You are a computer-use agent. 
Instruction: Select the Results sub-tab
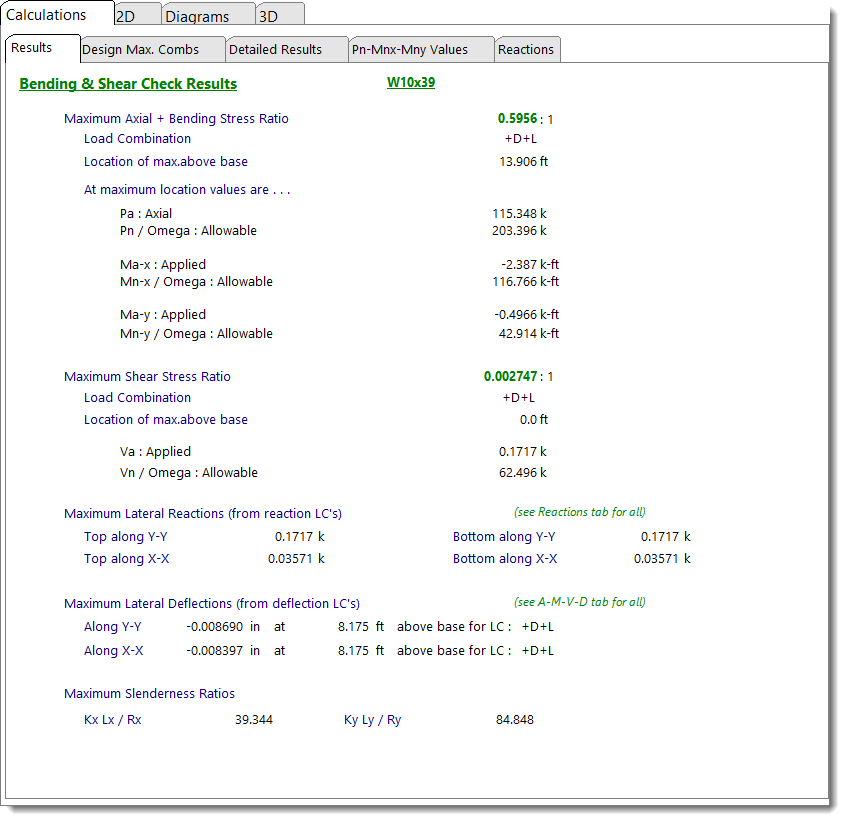coord(32,48)
